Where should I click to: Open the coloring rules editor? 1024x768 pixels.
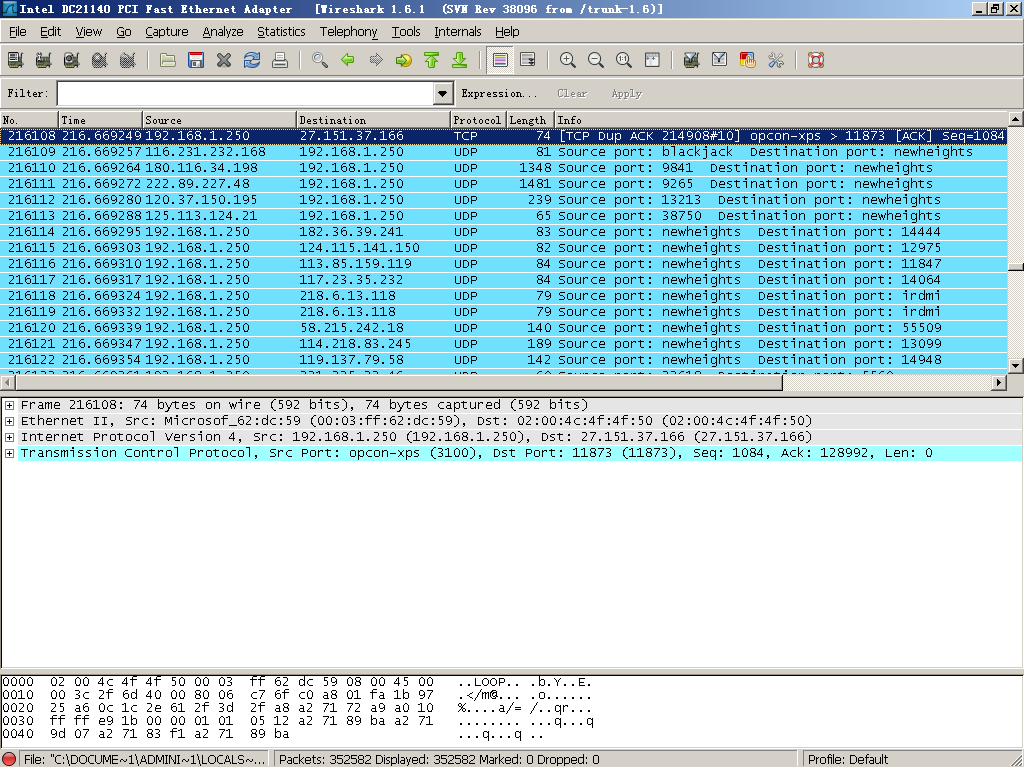(x=748, y=60)
